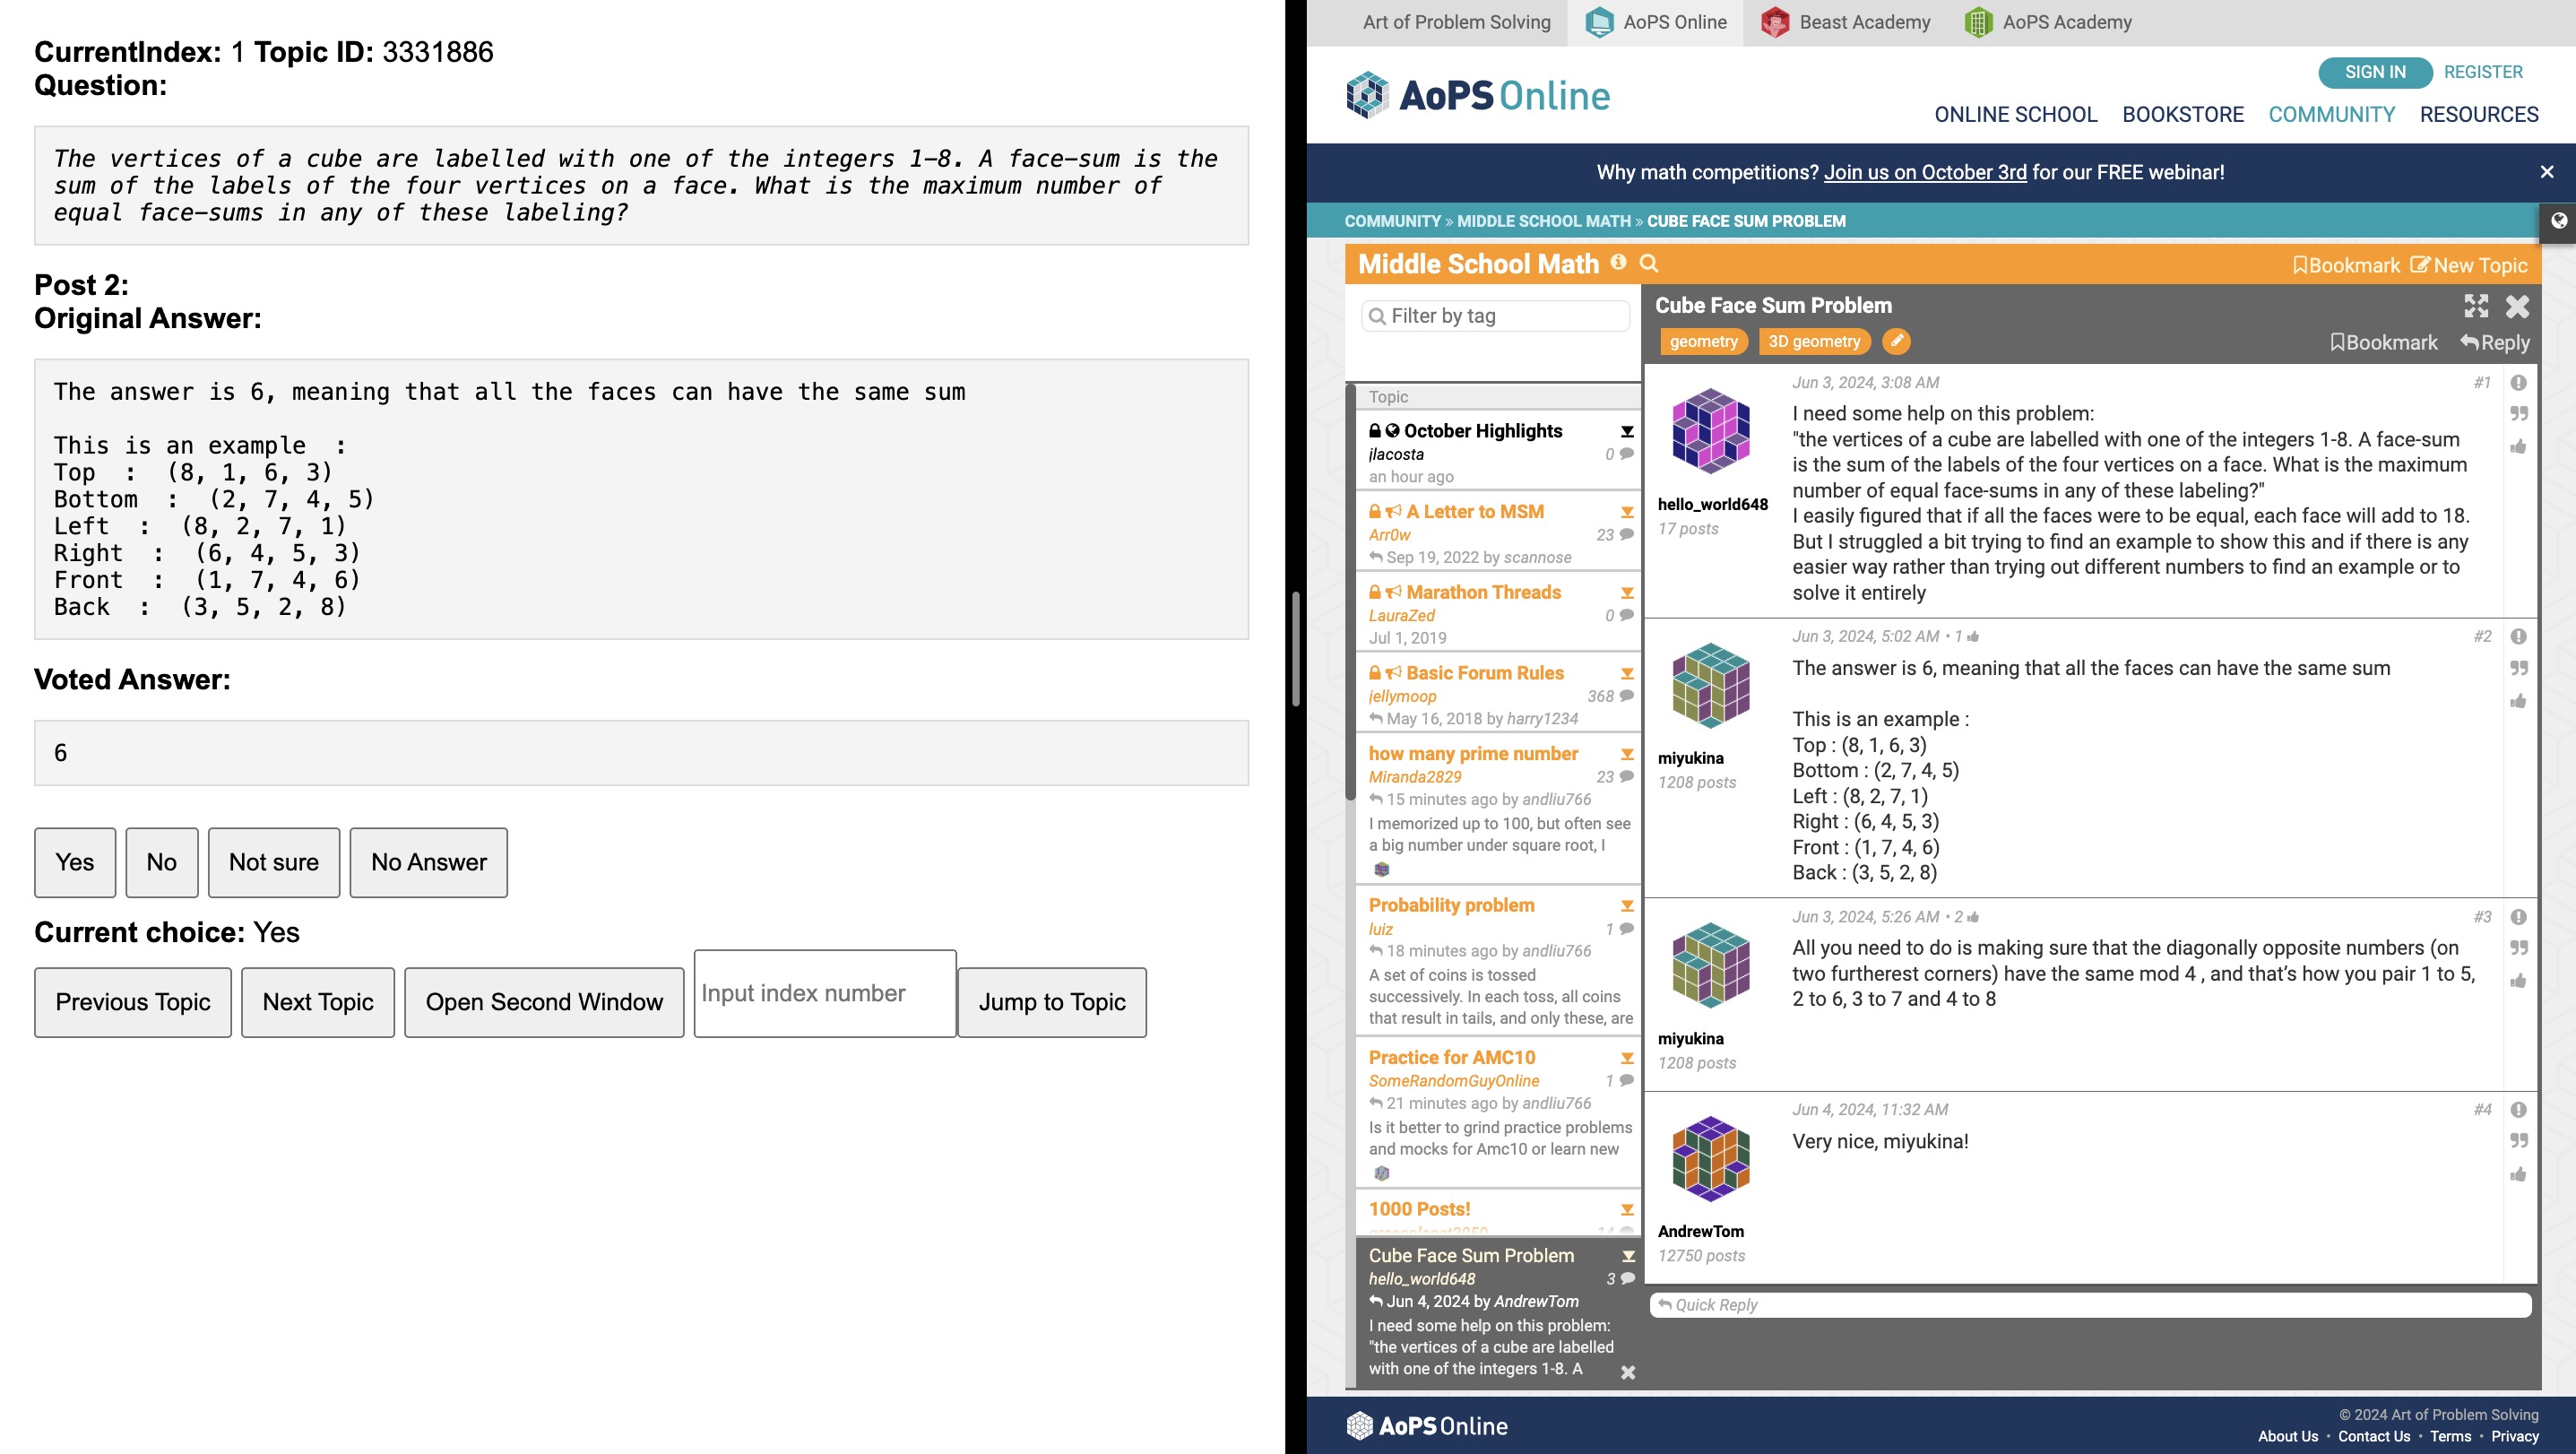Click the Middle School Math info icon
Viewport: 2576px width, 1454px height.
point(1618,263)
